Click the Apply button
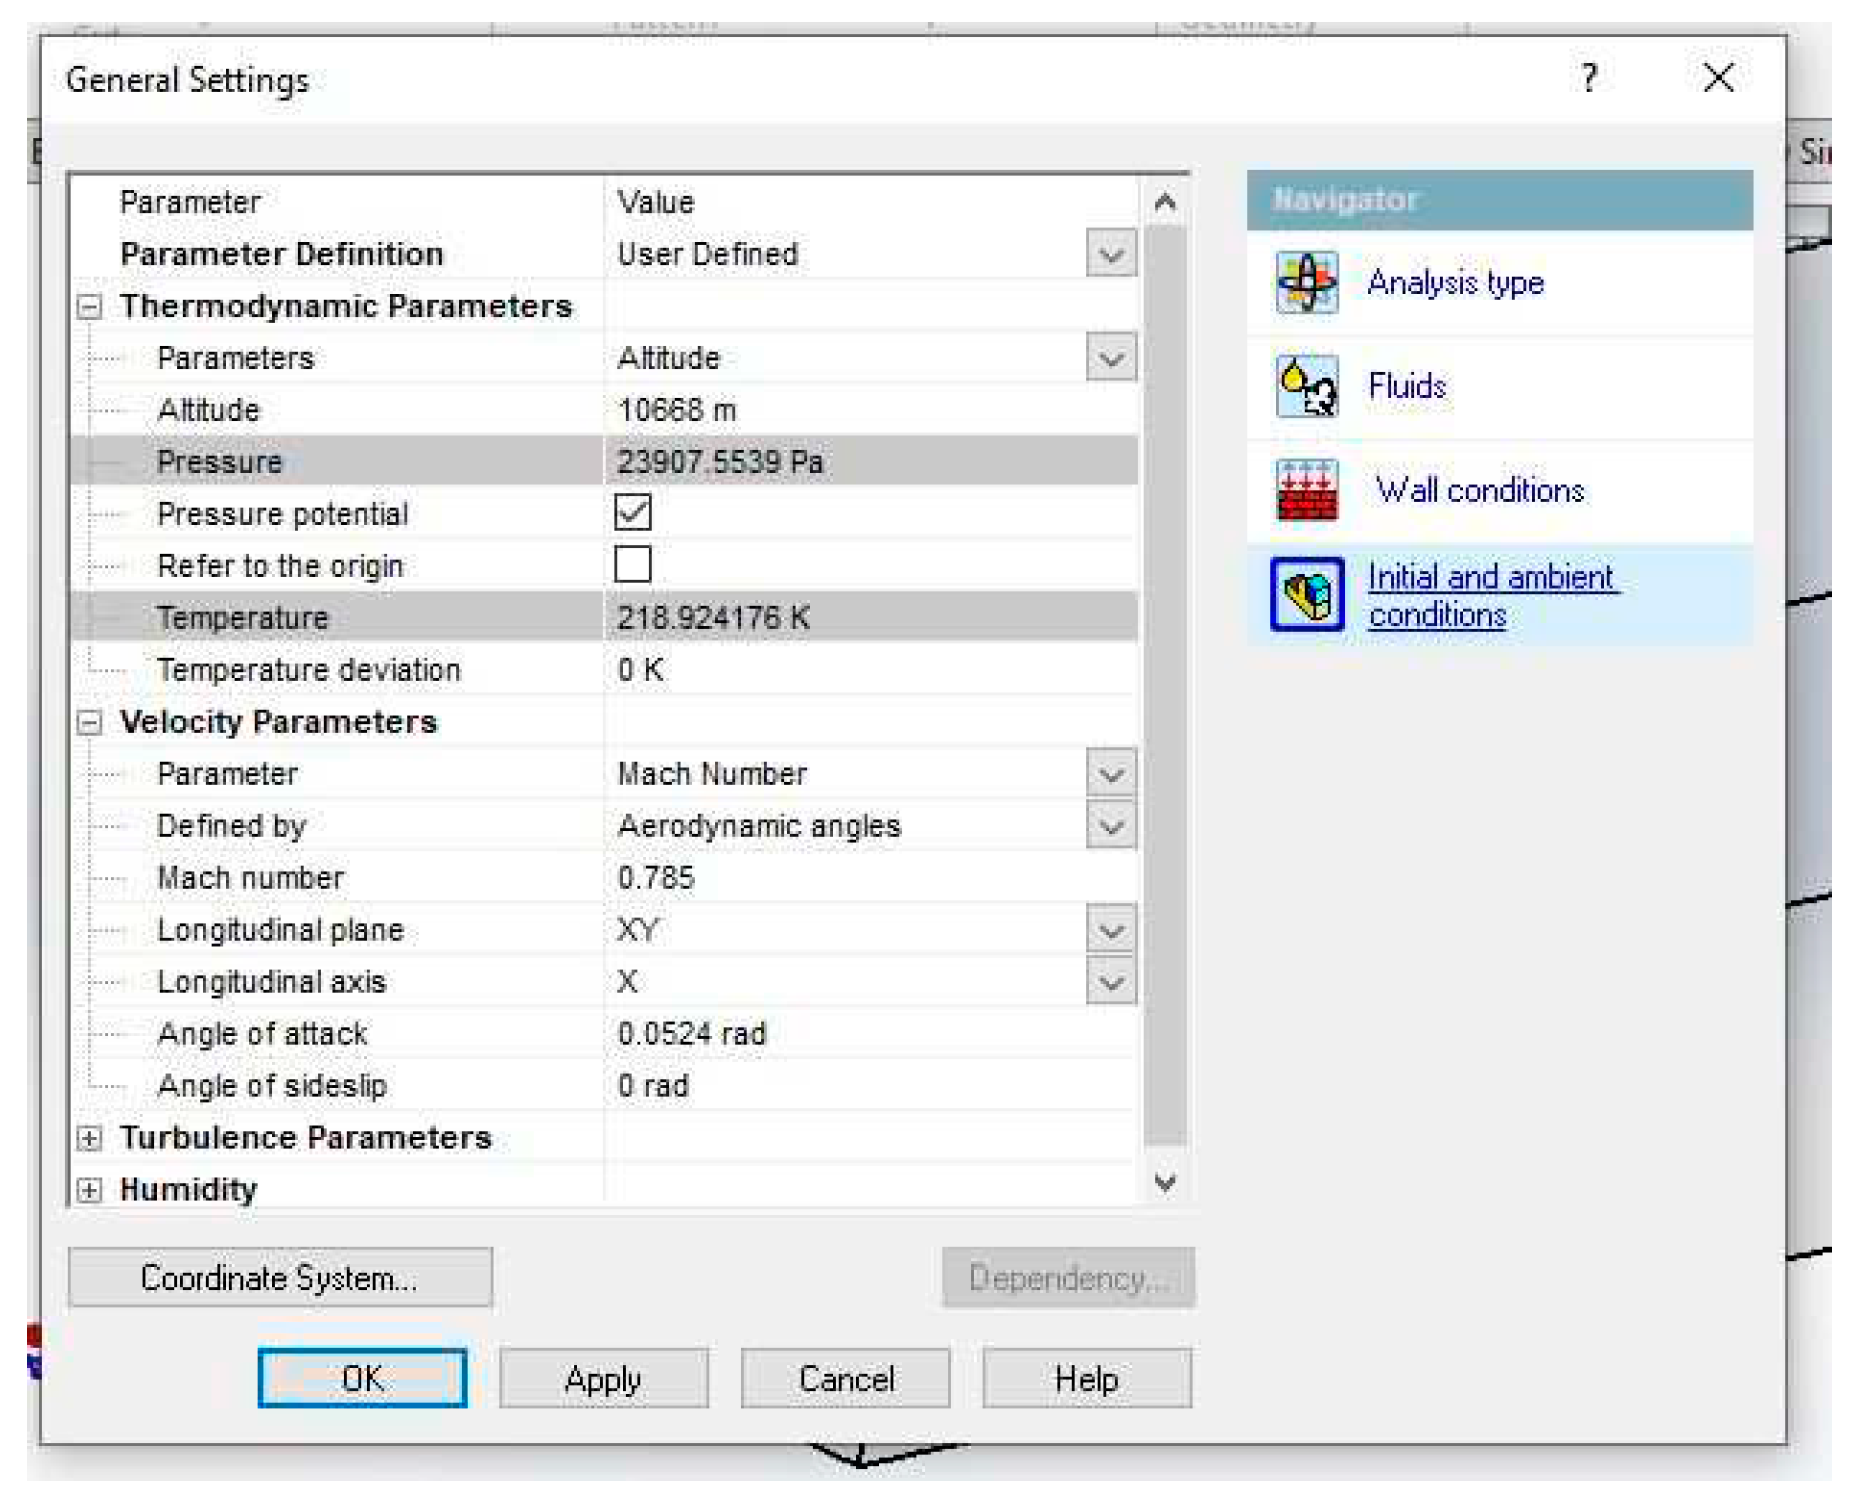 pos(603,1379)
